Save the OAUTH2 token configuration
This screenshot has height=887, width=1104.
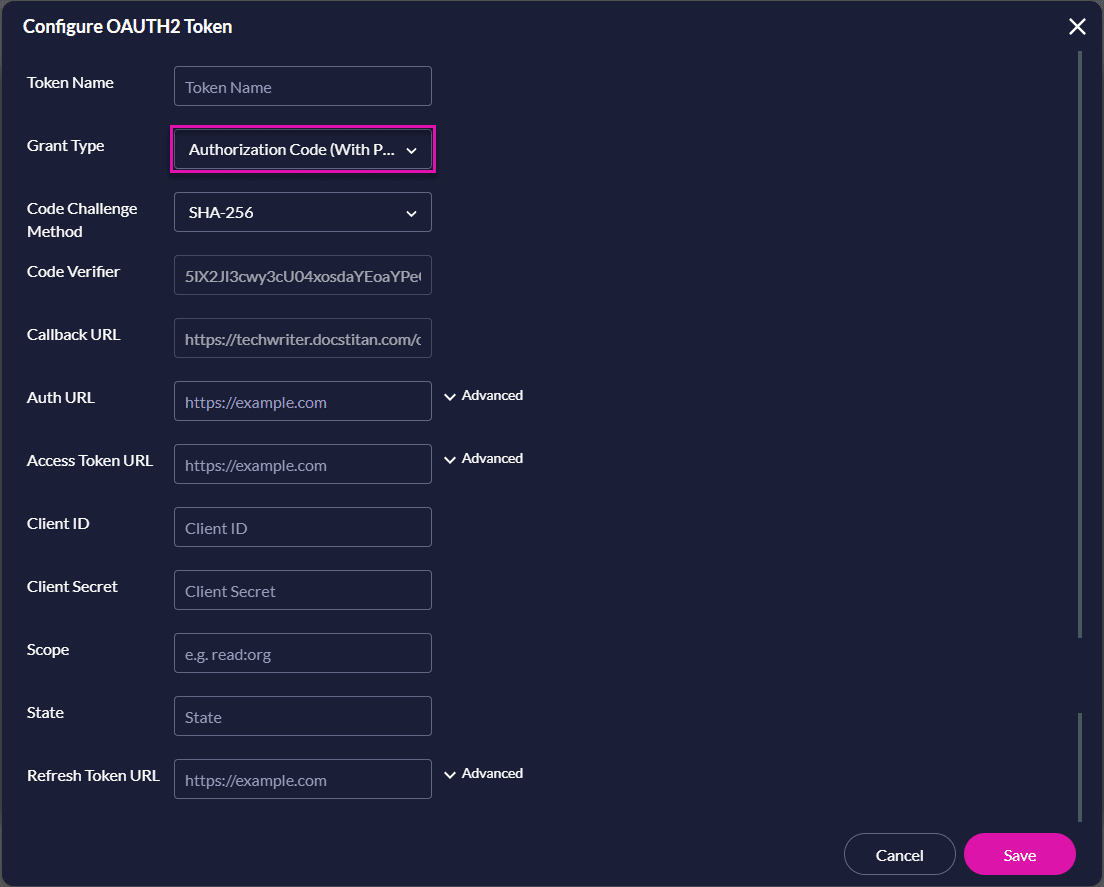(1019, 854)
